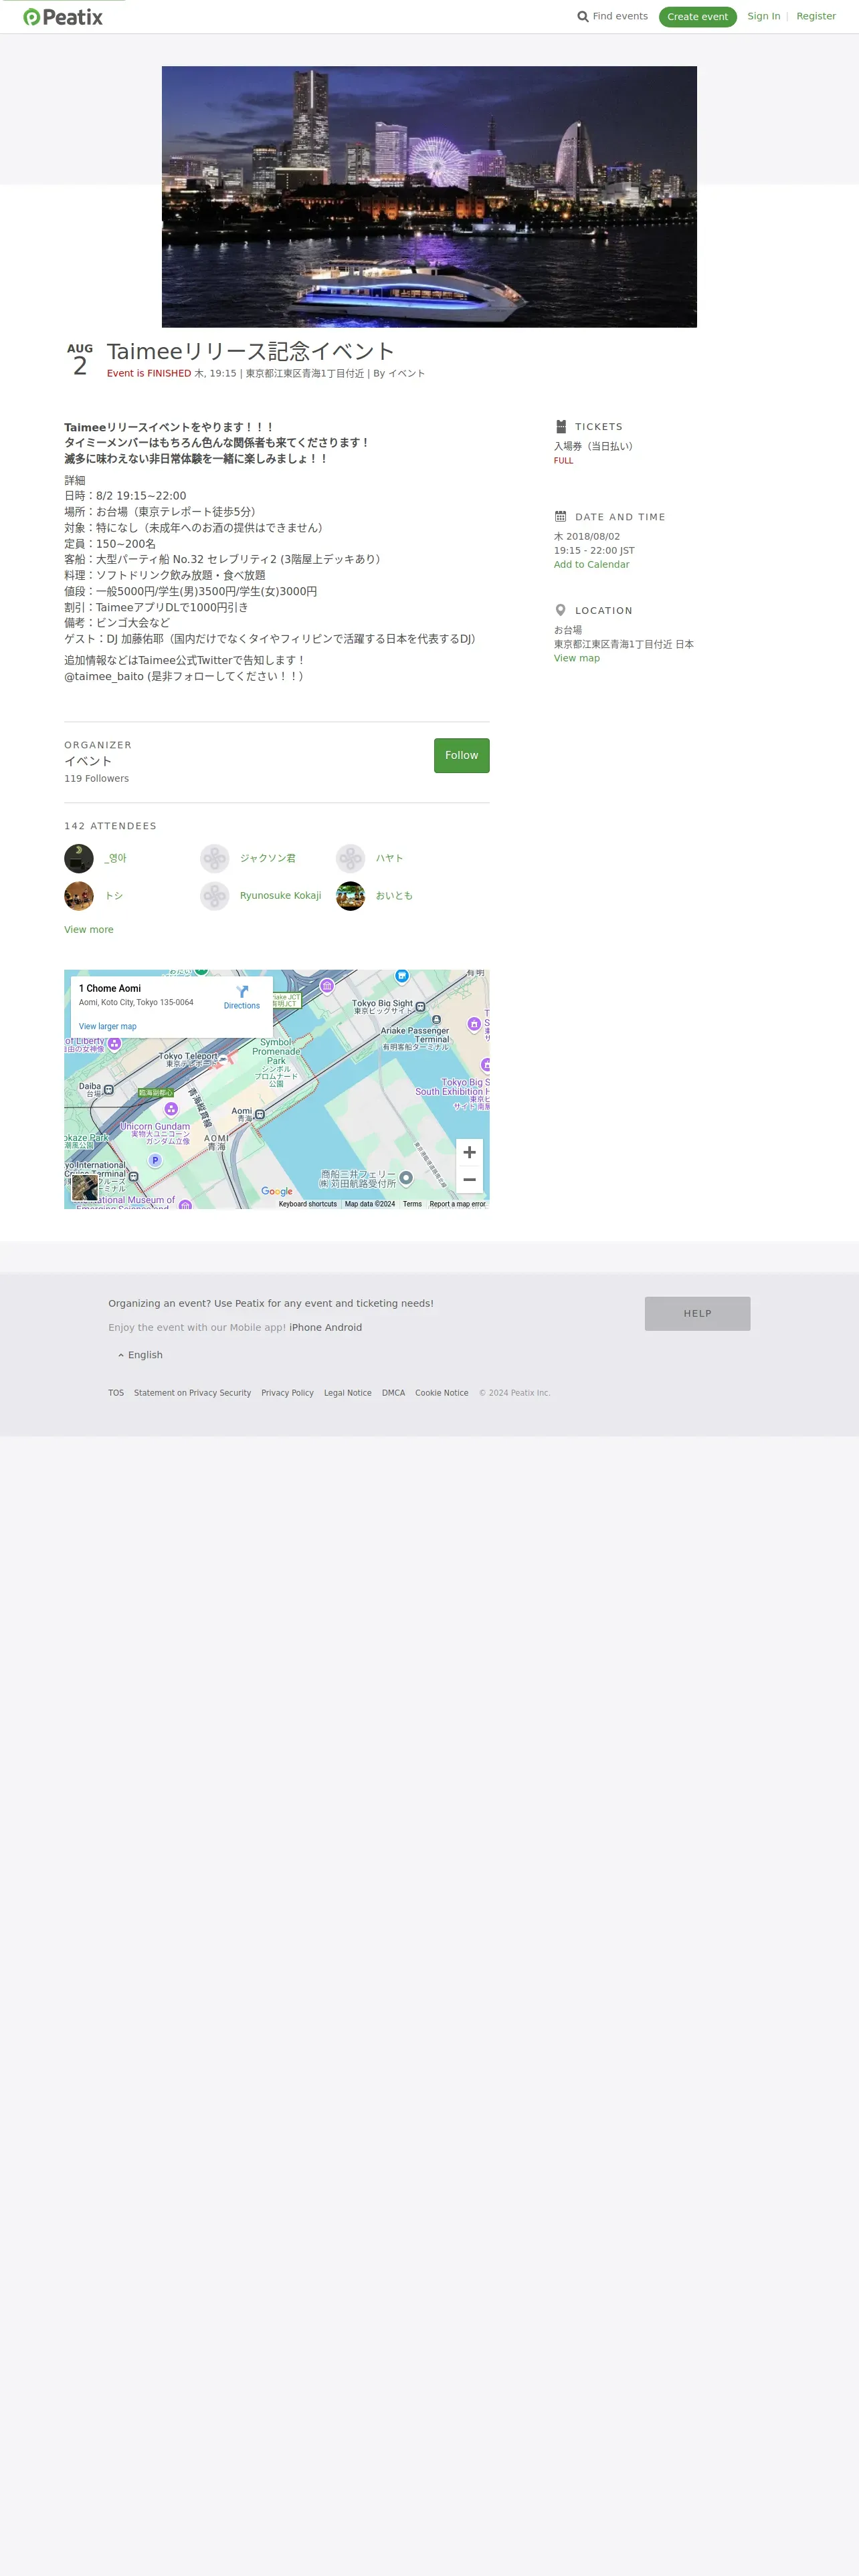Click '1 Chome Aomi' map address title
This screenshot has height=2576, width=859.
pos(110,988)
